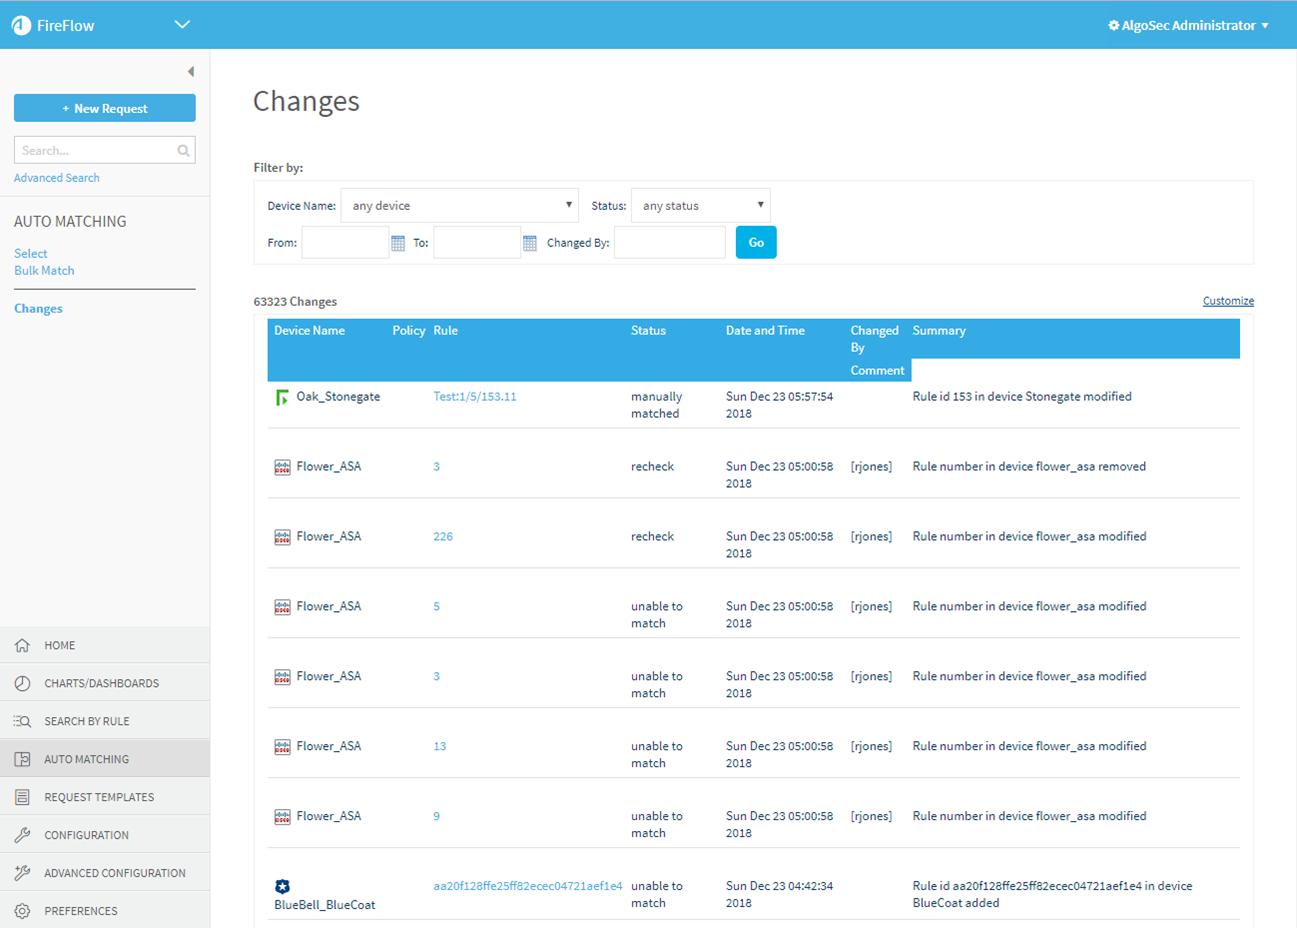Viewport: 1297px width, 928px height.
Task: Open the Status filter dropdown
Action: tap(700, 206)
